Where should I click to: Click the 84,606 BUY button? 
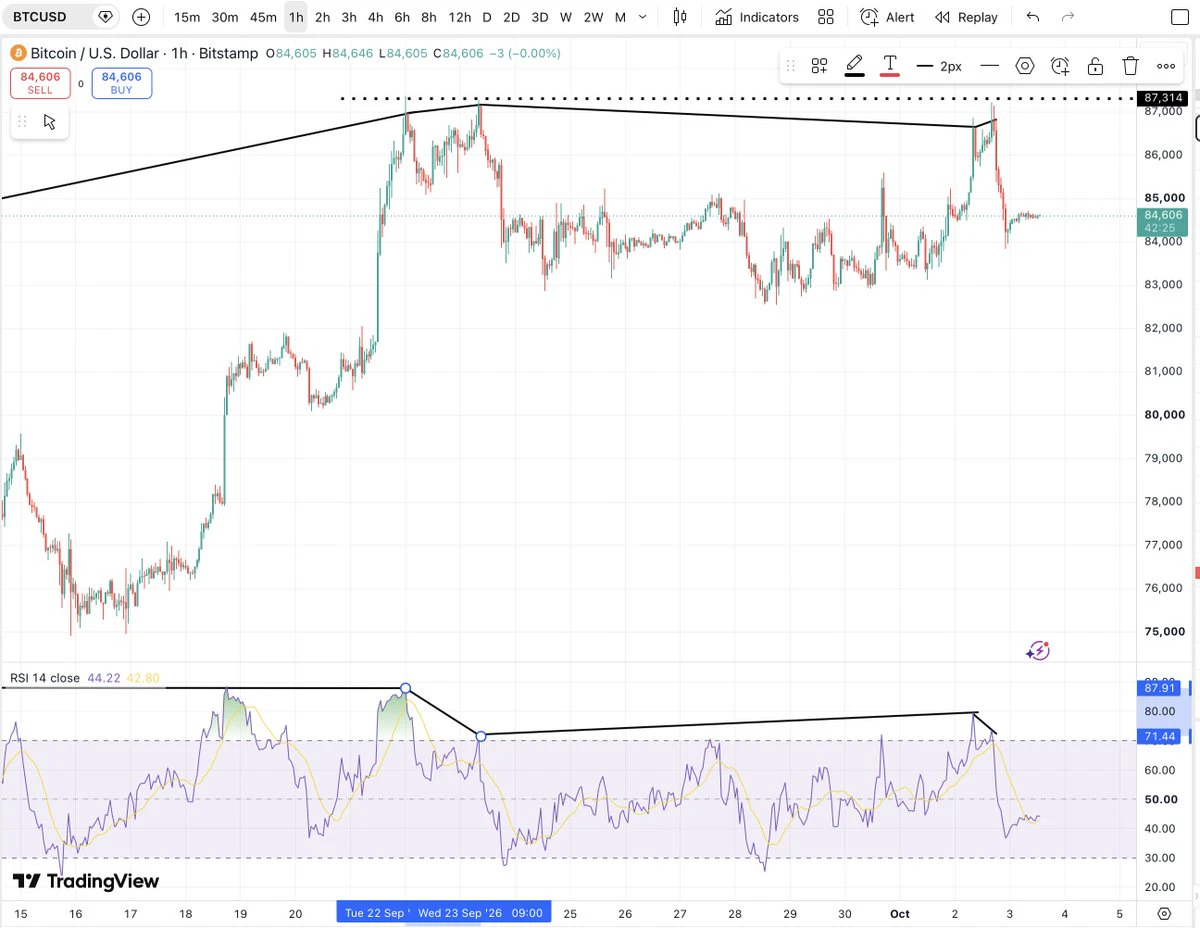pos(122,83)
